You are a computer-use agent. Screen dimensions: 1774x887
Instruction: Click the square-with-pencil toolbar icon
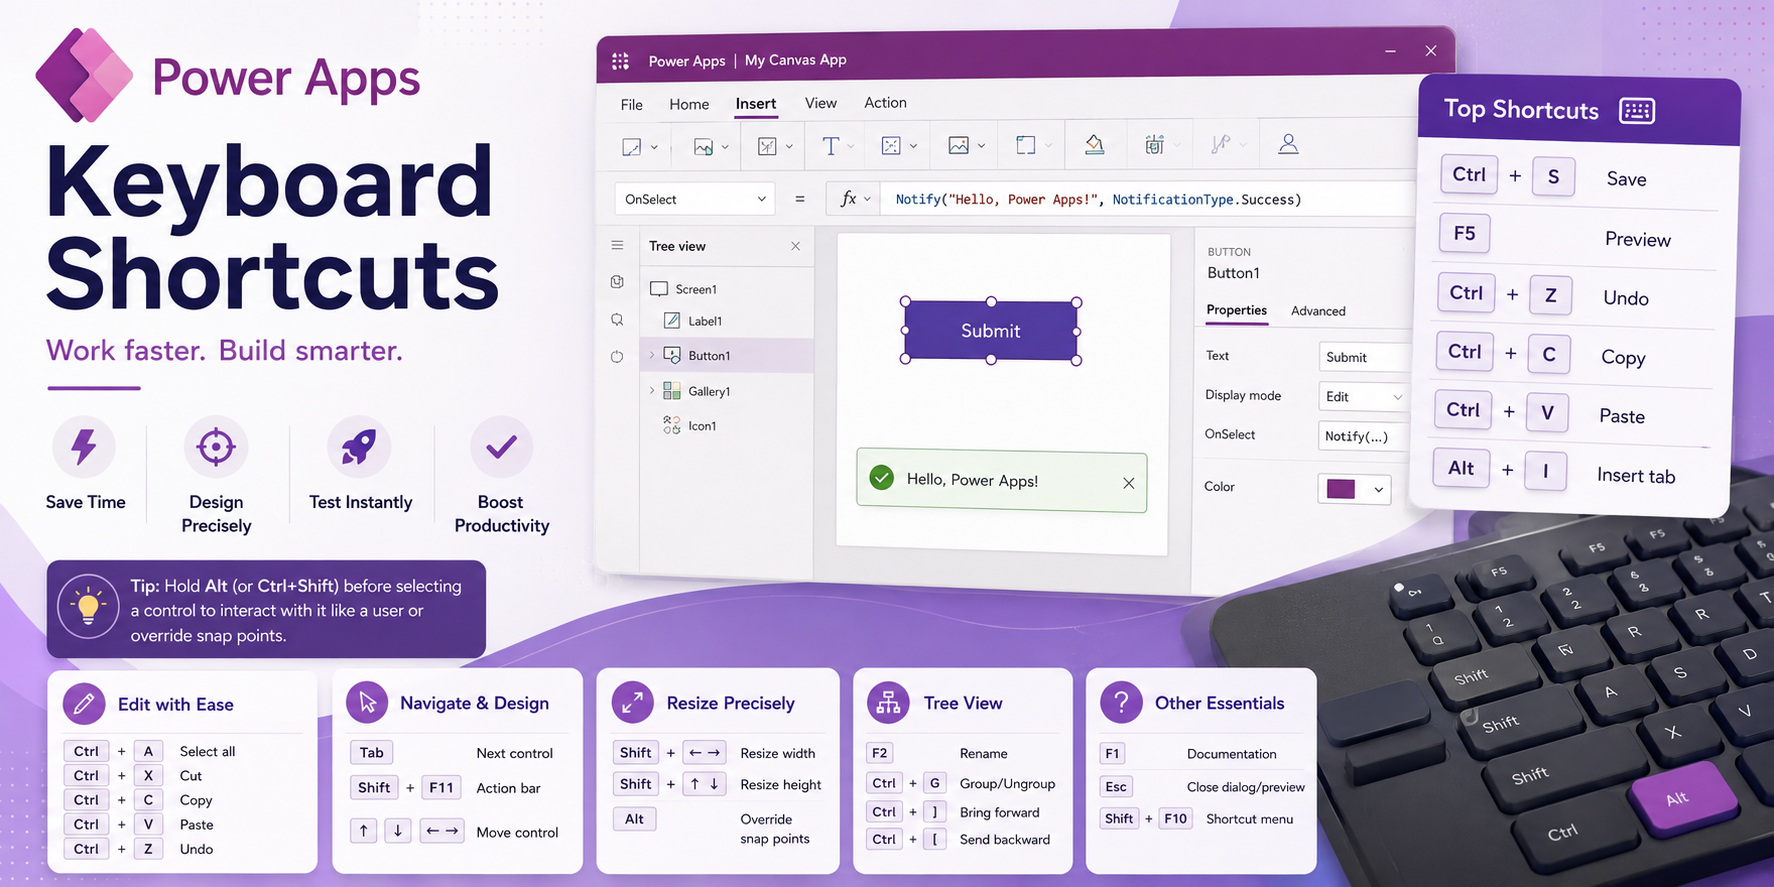click(631, 147)
